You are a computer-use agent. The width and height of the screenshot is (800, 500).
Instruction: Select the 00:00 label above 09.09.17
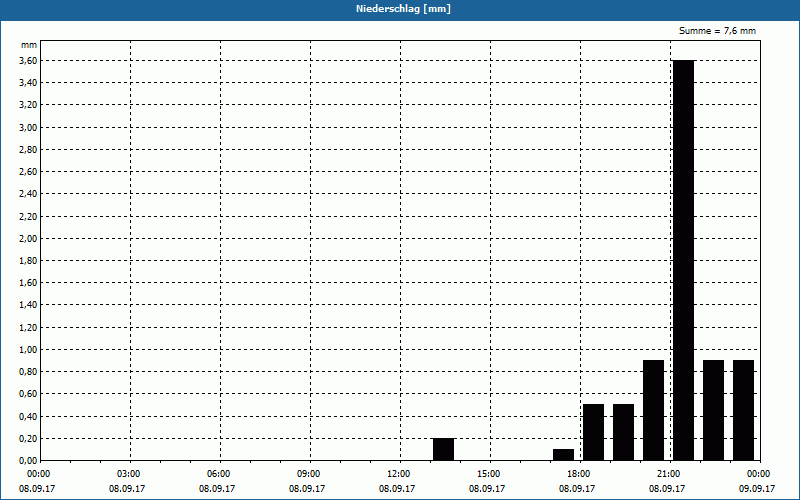759,474
